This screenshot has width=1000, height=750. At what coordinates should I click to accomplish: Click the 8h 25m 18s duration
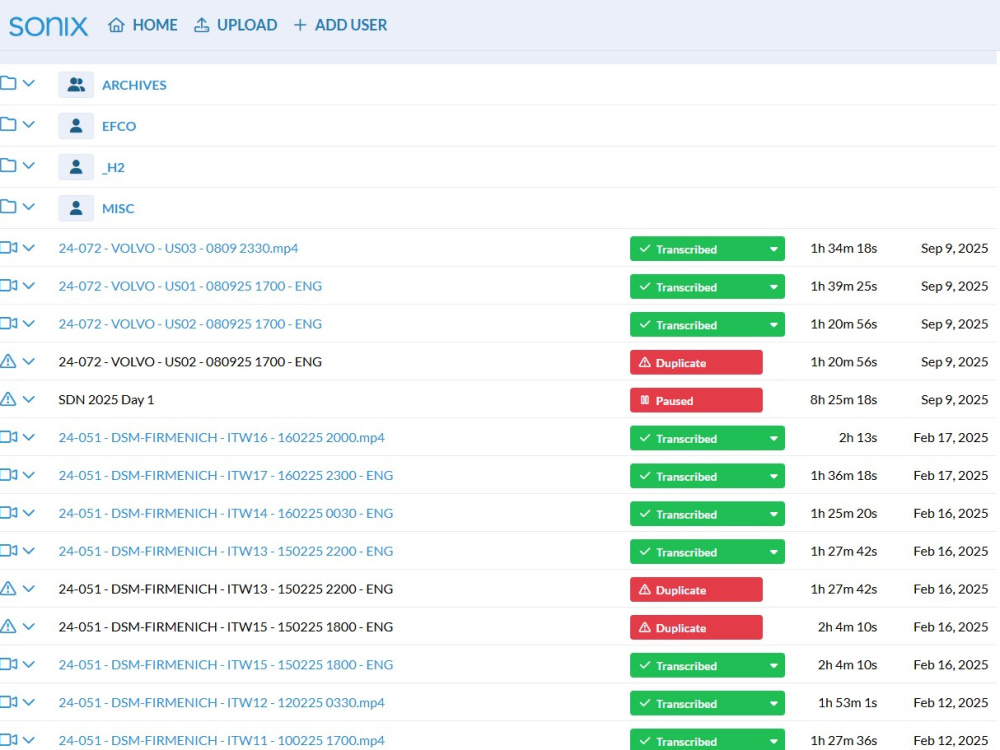pos(844,400)
